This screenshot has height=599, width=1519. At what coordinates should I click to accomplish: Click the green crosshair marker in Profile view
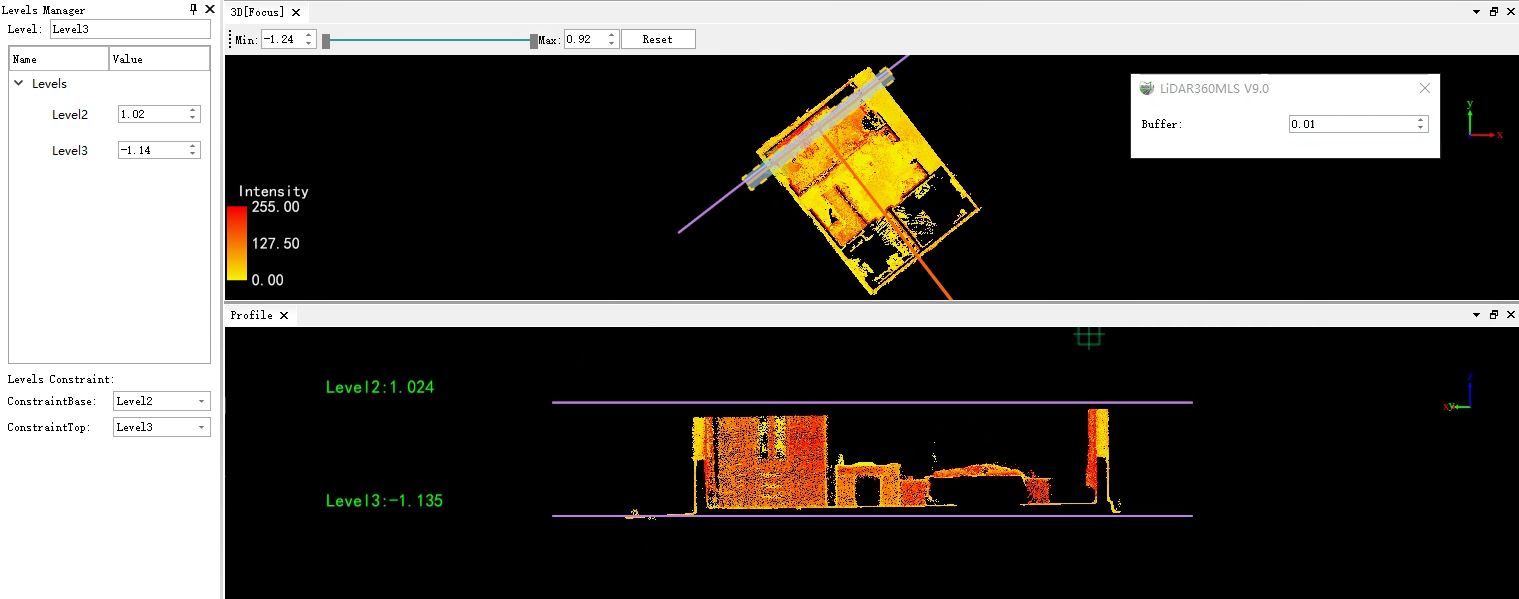[x=1088, y=337]
